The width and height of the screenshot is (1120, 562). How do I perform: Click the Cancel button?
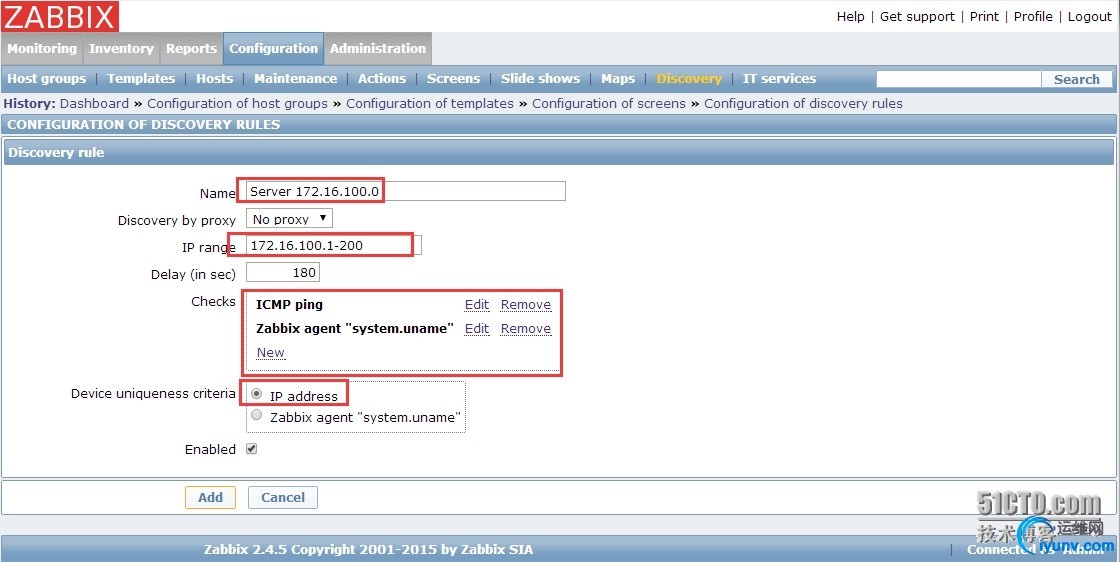tap(283, 497)
